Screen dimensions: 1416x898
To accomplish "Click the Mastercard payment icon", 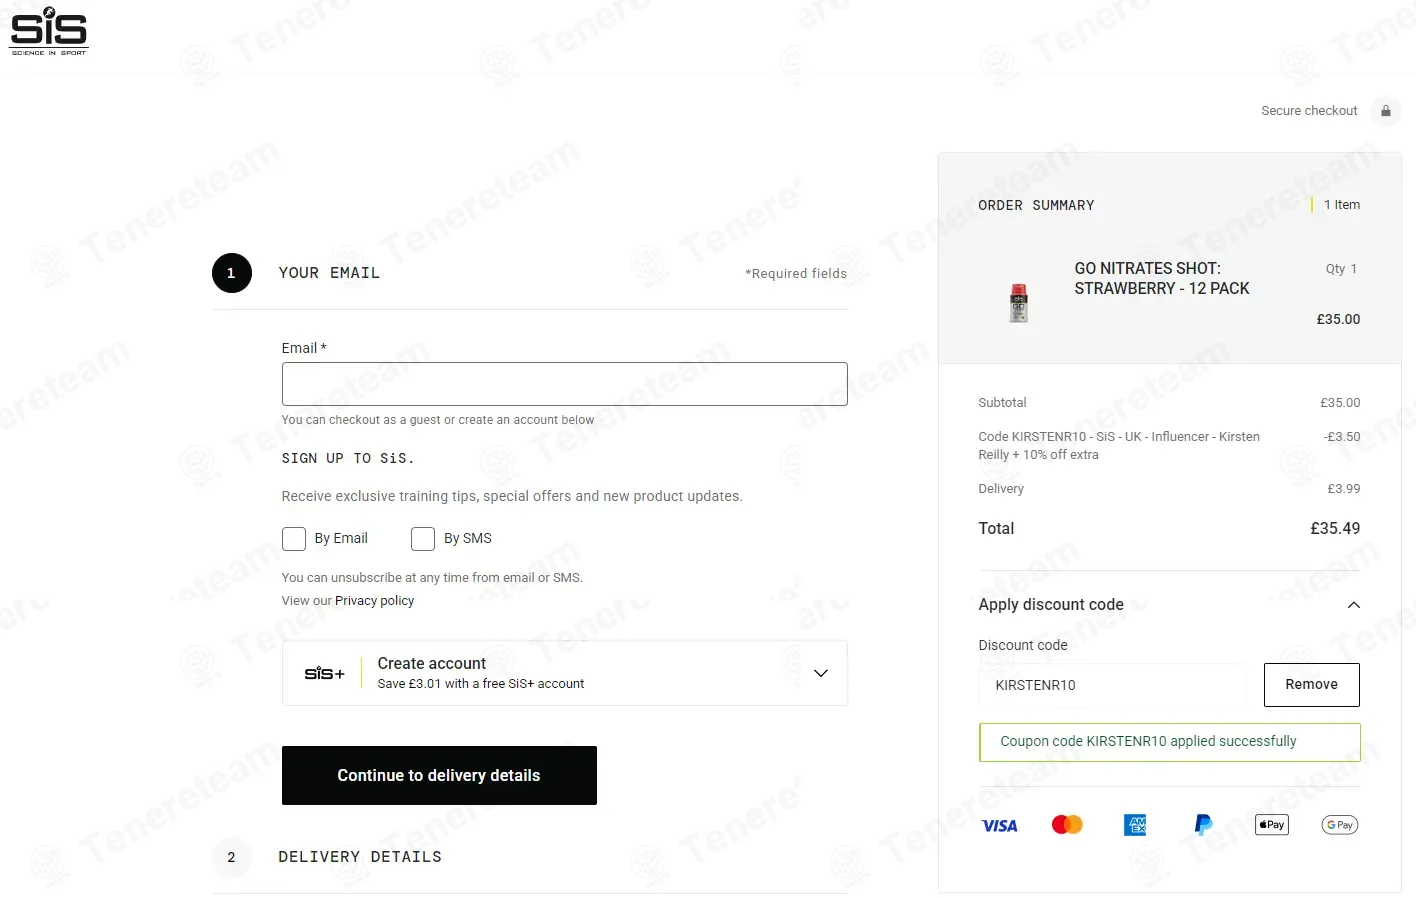I will click(1067, 825).
